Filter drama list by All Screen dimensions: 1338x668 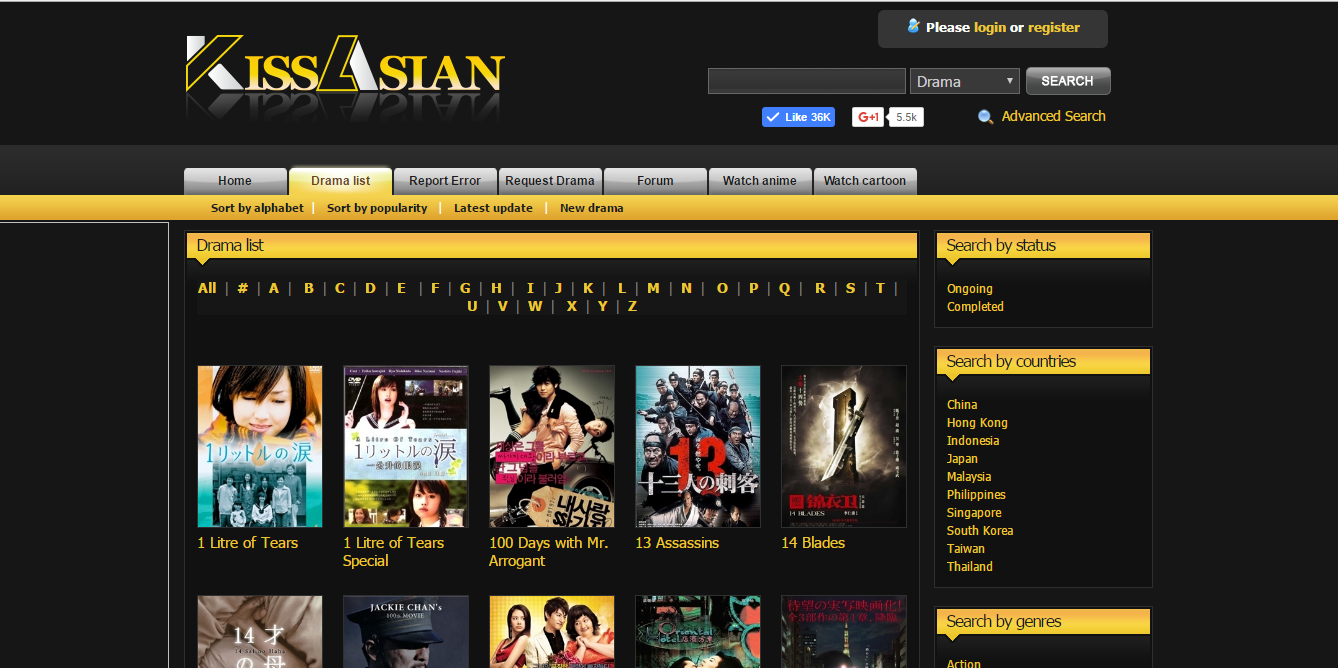(207, 288)
